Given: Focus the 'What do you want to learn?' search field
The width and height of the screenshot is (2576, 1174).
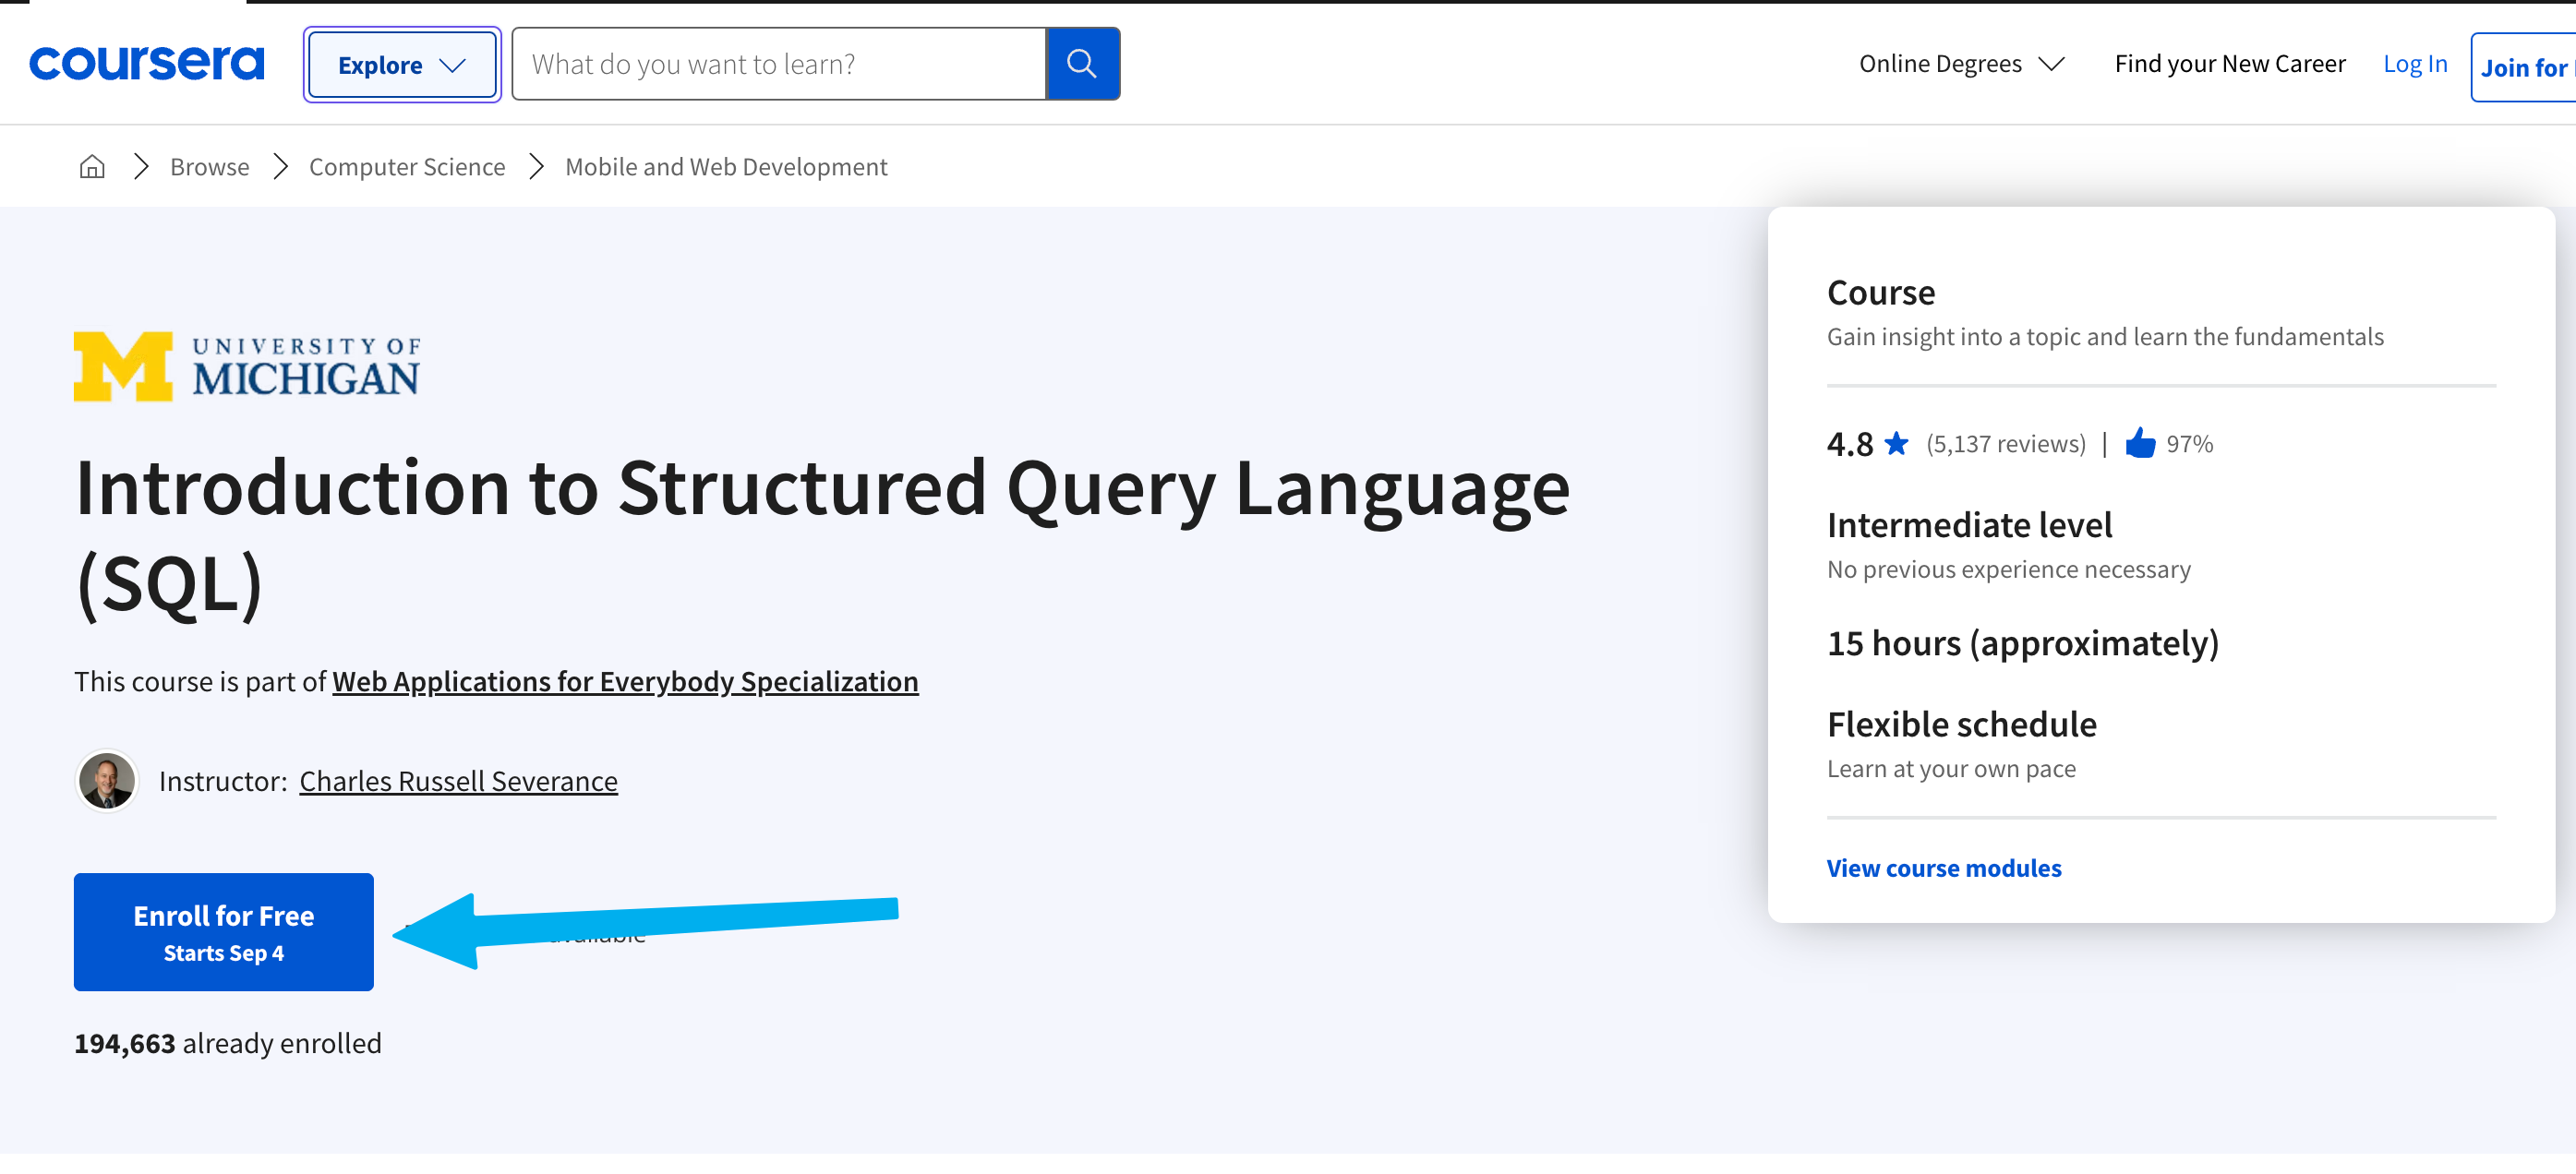Looking at the screenshot, I should (x=779, y=64).
